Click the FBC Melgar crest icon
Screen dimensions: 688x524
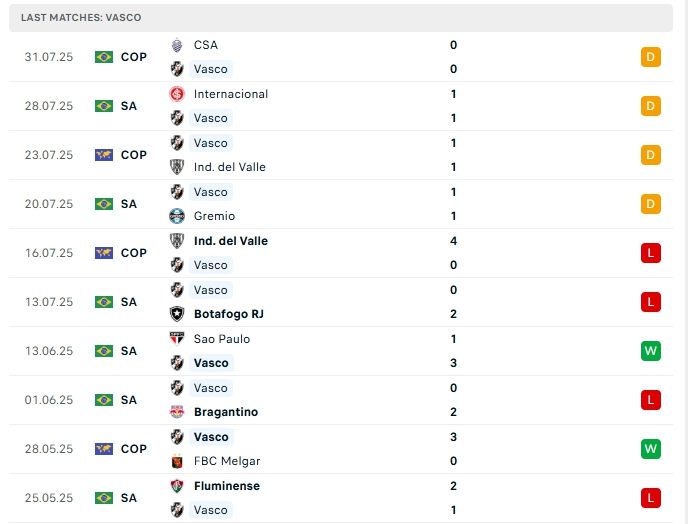(x=177, y=461)
